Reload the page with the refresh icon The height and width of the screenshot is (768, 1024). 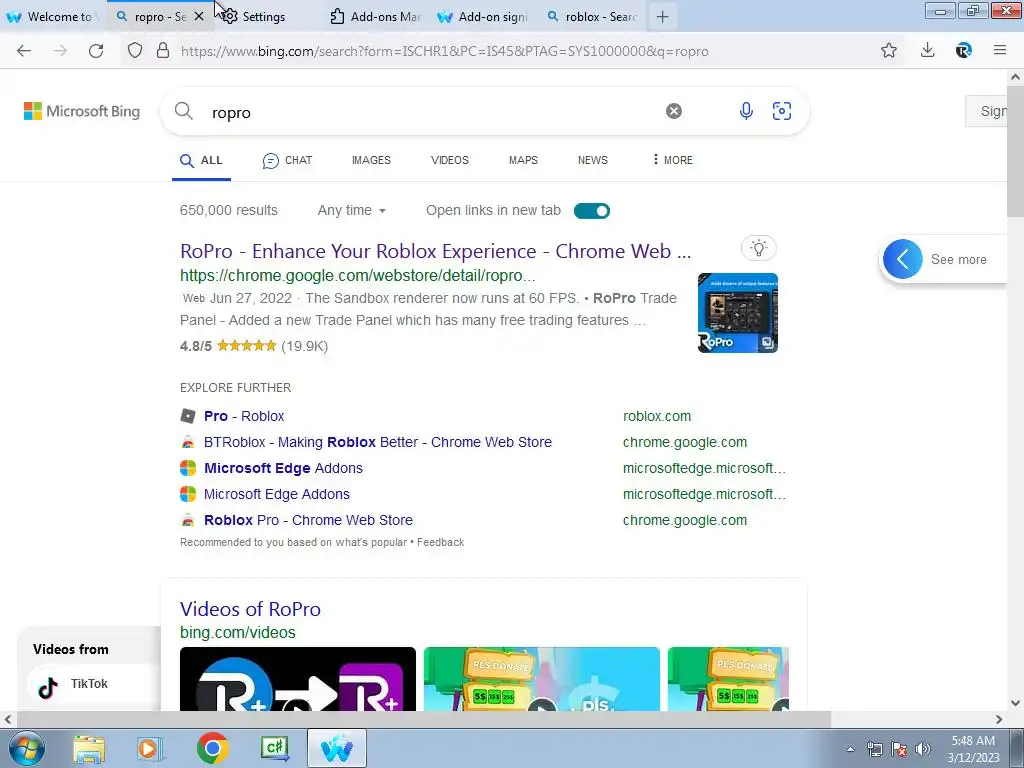click(x=96, y=51)
